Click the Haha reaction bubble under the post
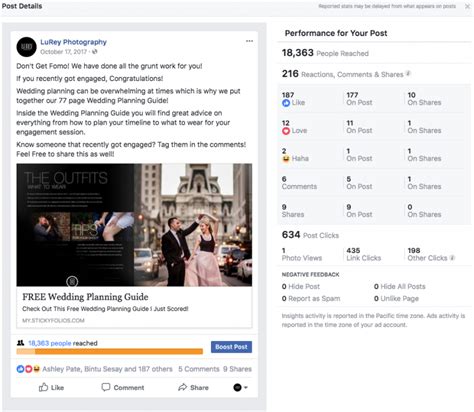 coord(36,369)
